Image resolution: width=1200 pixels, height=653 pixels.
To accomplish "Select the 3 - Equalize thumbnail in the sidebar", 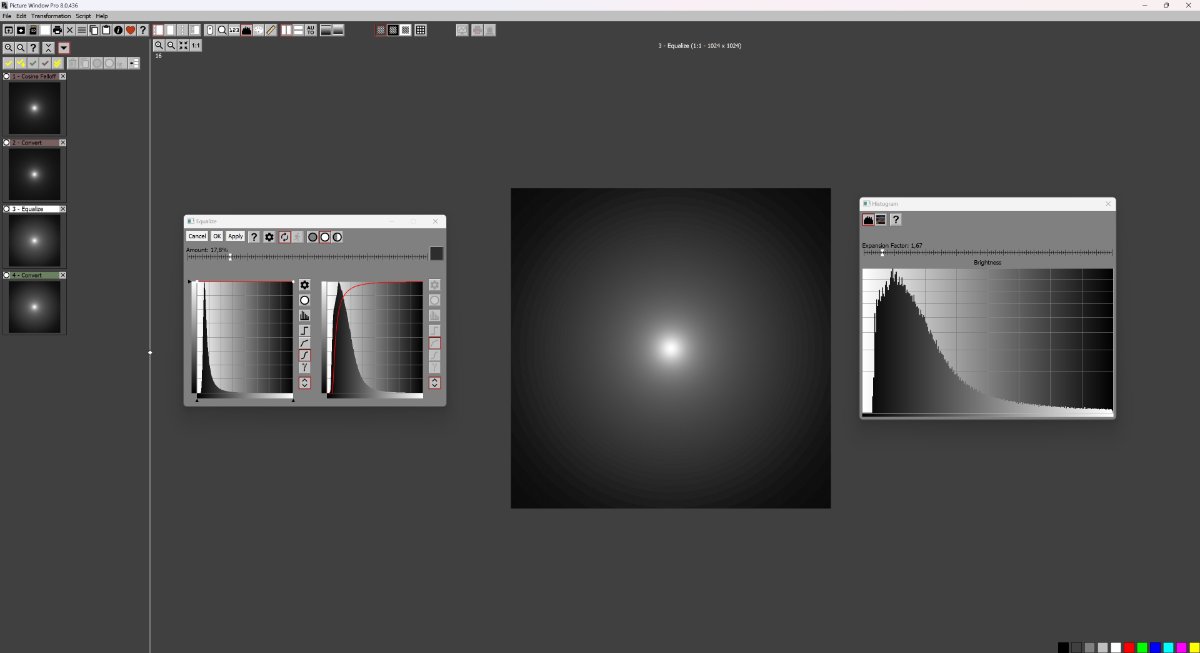I will [x=35, y=240].
